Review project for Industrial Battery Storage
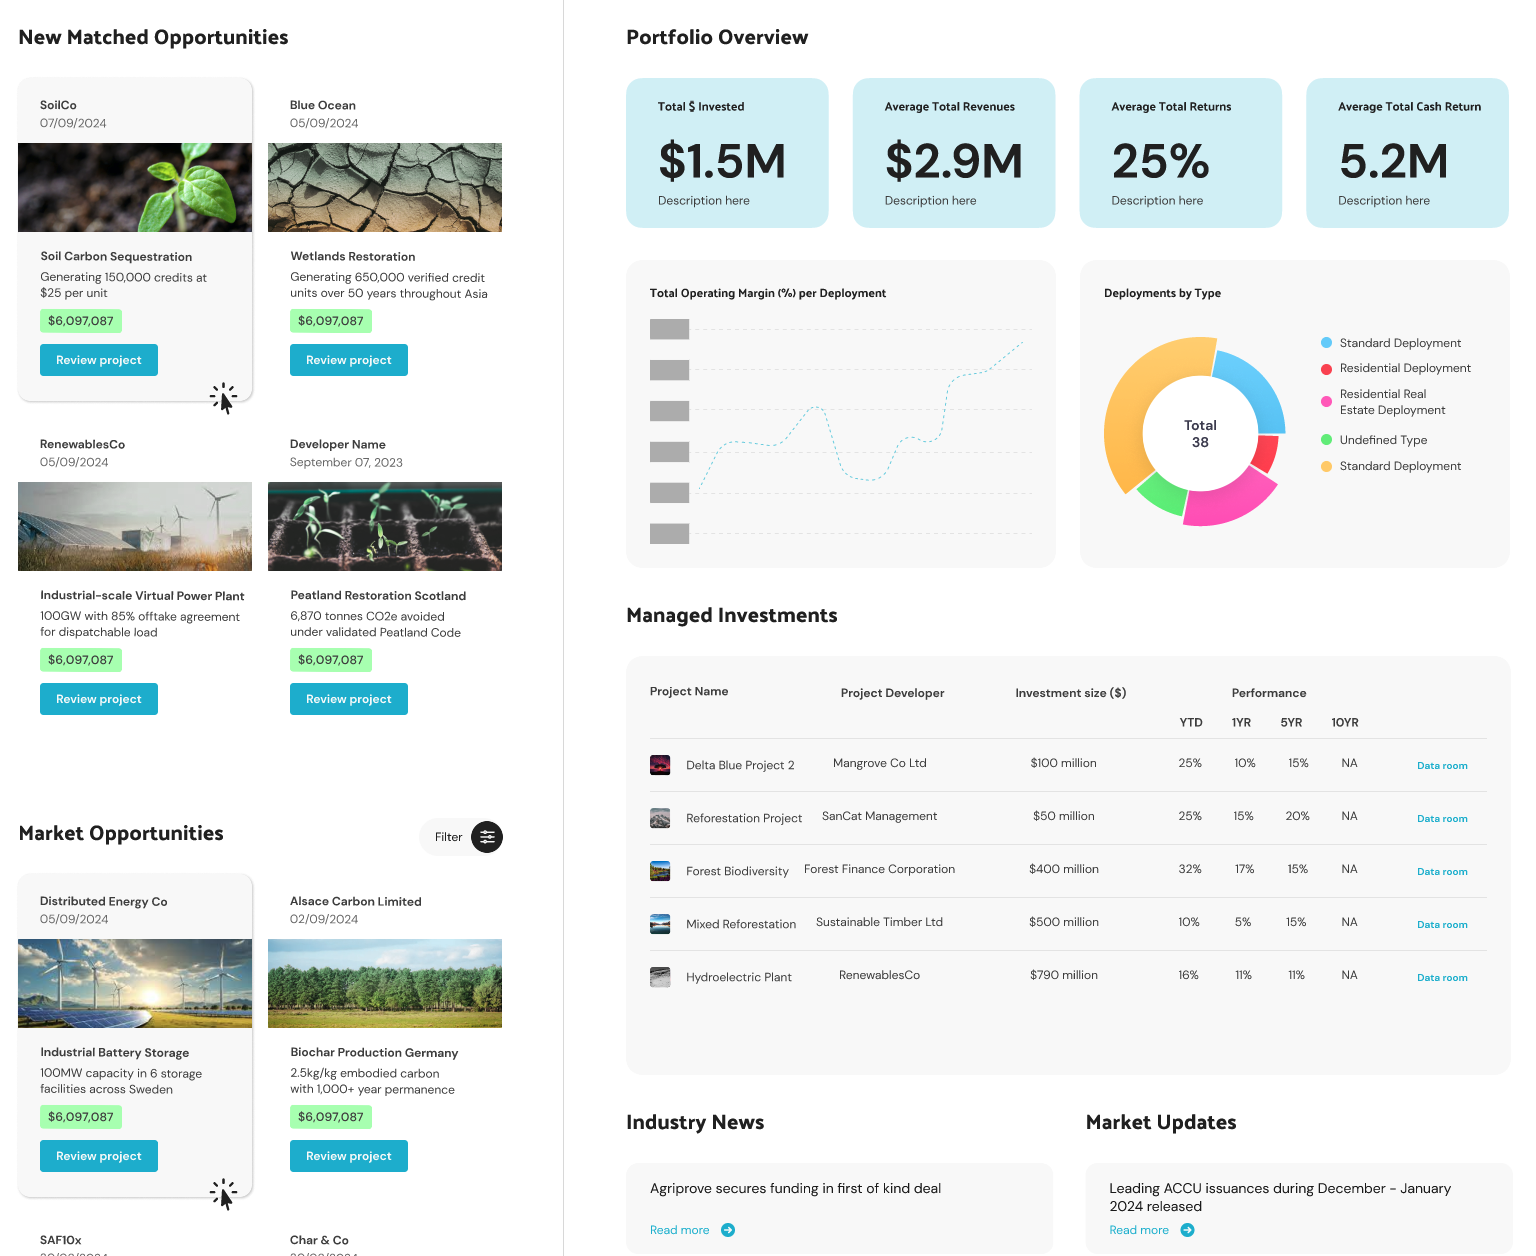The image size is (1536, 1256). [x=99, y=1156]
